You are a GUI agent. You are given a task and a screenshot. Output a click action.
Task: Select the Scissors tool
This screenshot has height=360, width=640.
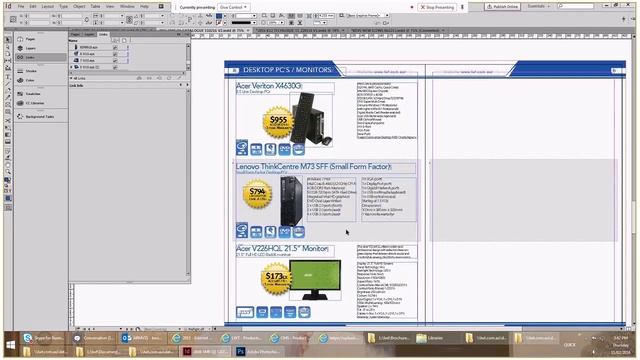pyautogui.click(x=8, y=121)
